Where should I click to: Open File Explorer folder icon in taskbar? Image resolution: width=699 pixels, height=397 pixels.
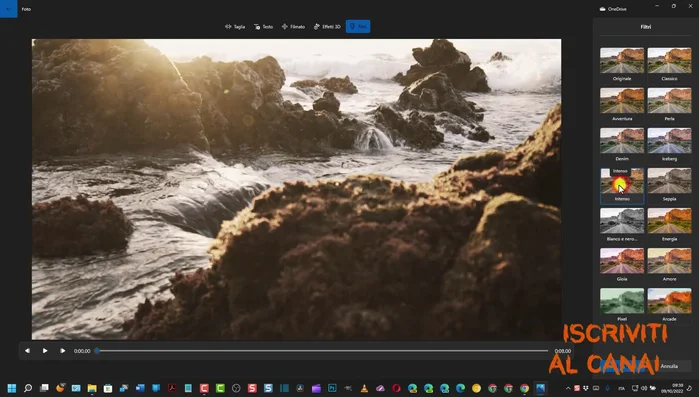[92, 389]
